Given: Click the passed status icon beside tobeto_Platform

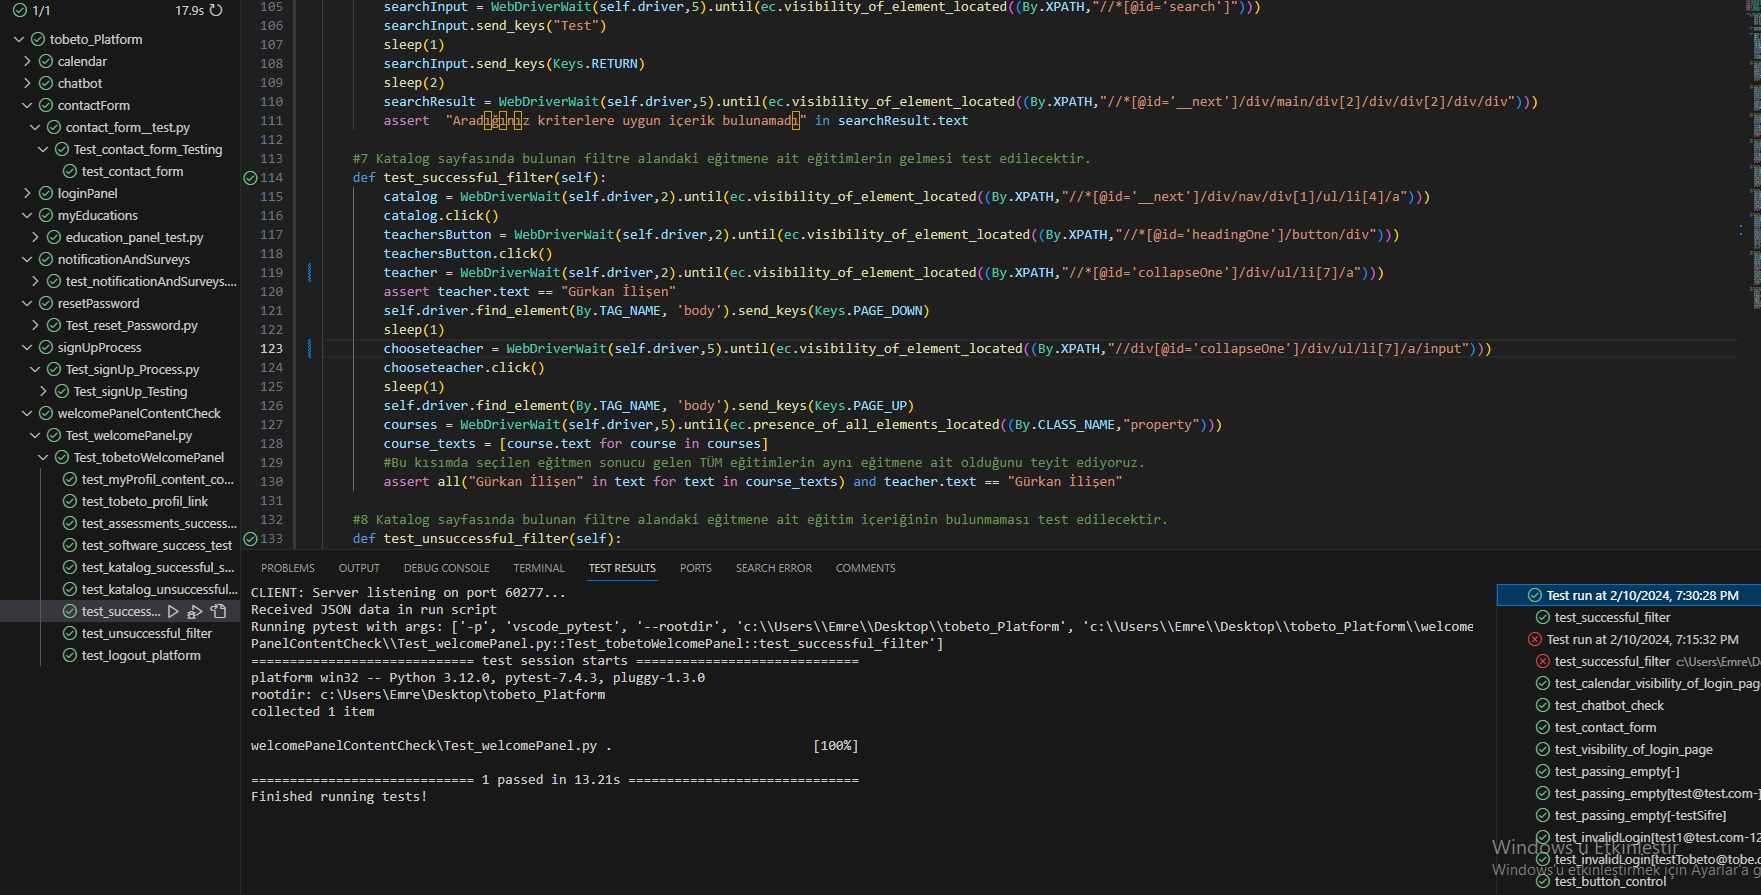Looking at the screenshot, I should 38,39.
